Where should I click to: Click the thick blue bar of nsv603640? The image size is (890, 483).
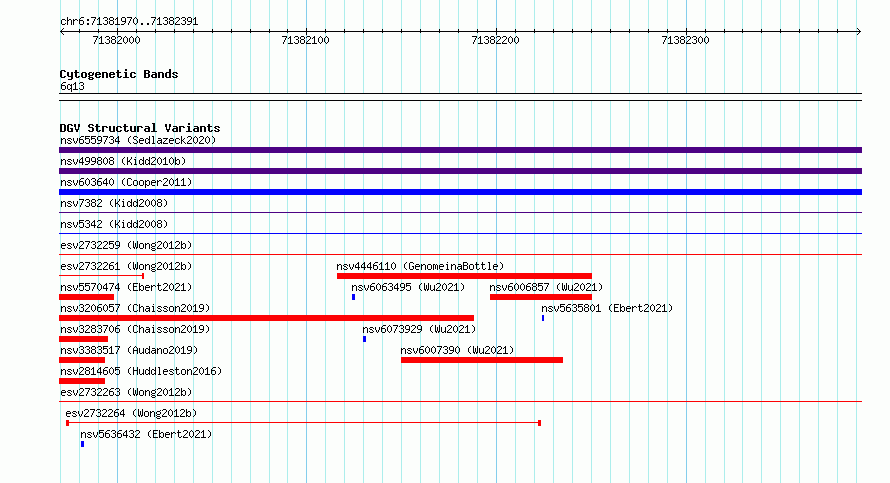tap(460, 192)
